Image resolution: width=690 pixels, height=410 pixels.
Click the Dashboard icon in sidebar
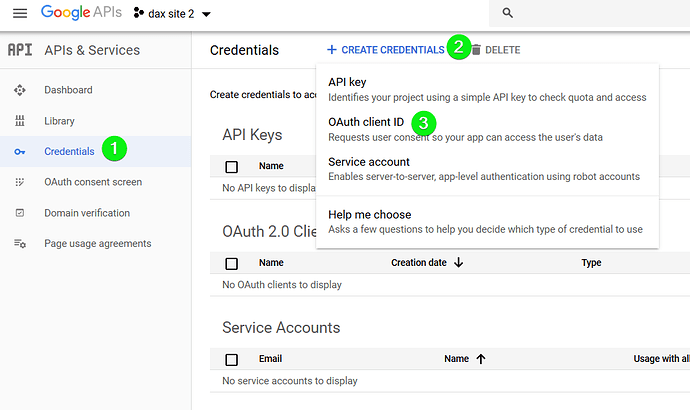19,90
